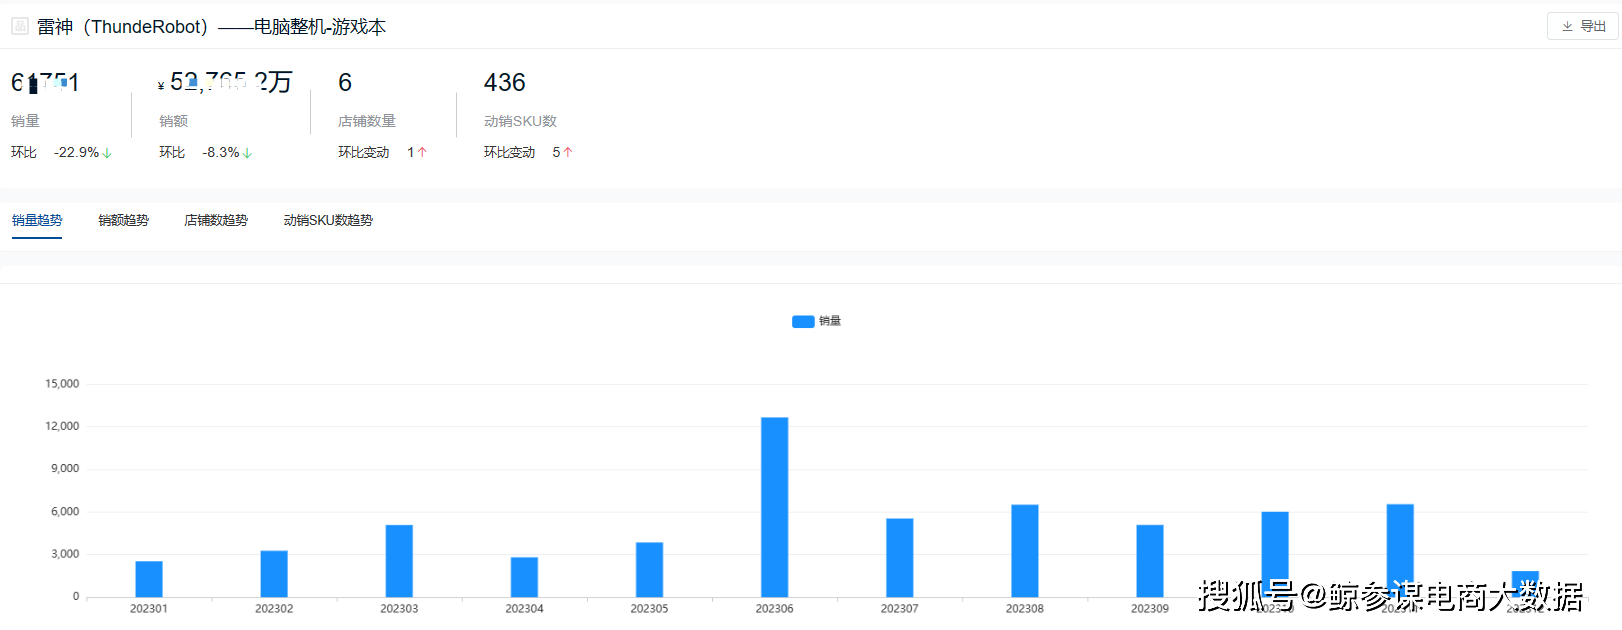This screenshot has width=1622, height=630.
Task: Click the 6,000 y-axis label
Action: coord(65,512)
